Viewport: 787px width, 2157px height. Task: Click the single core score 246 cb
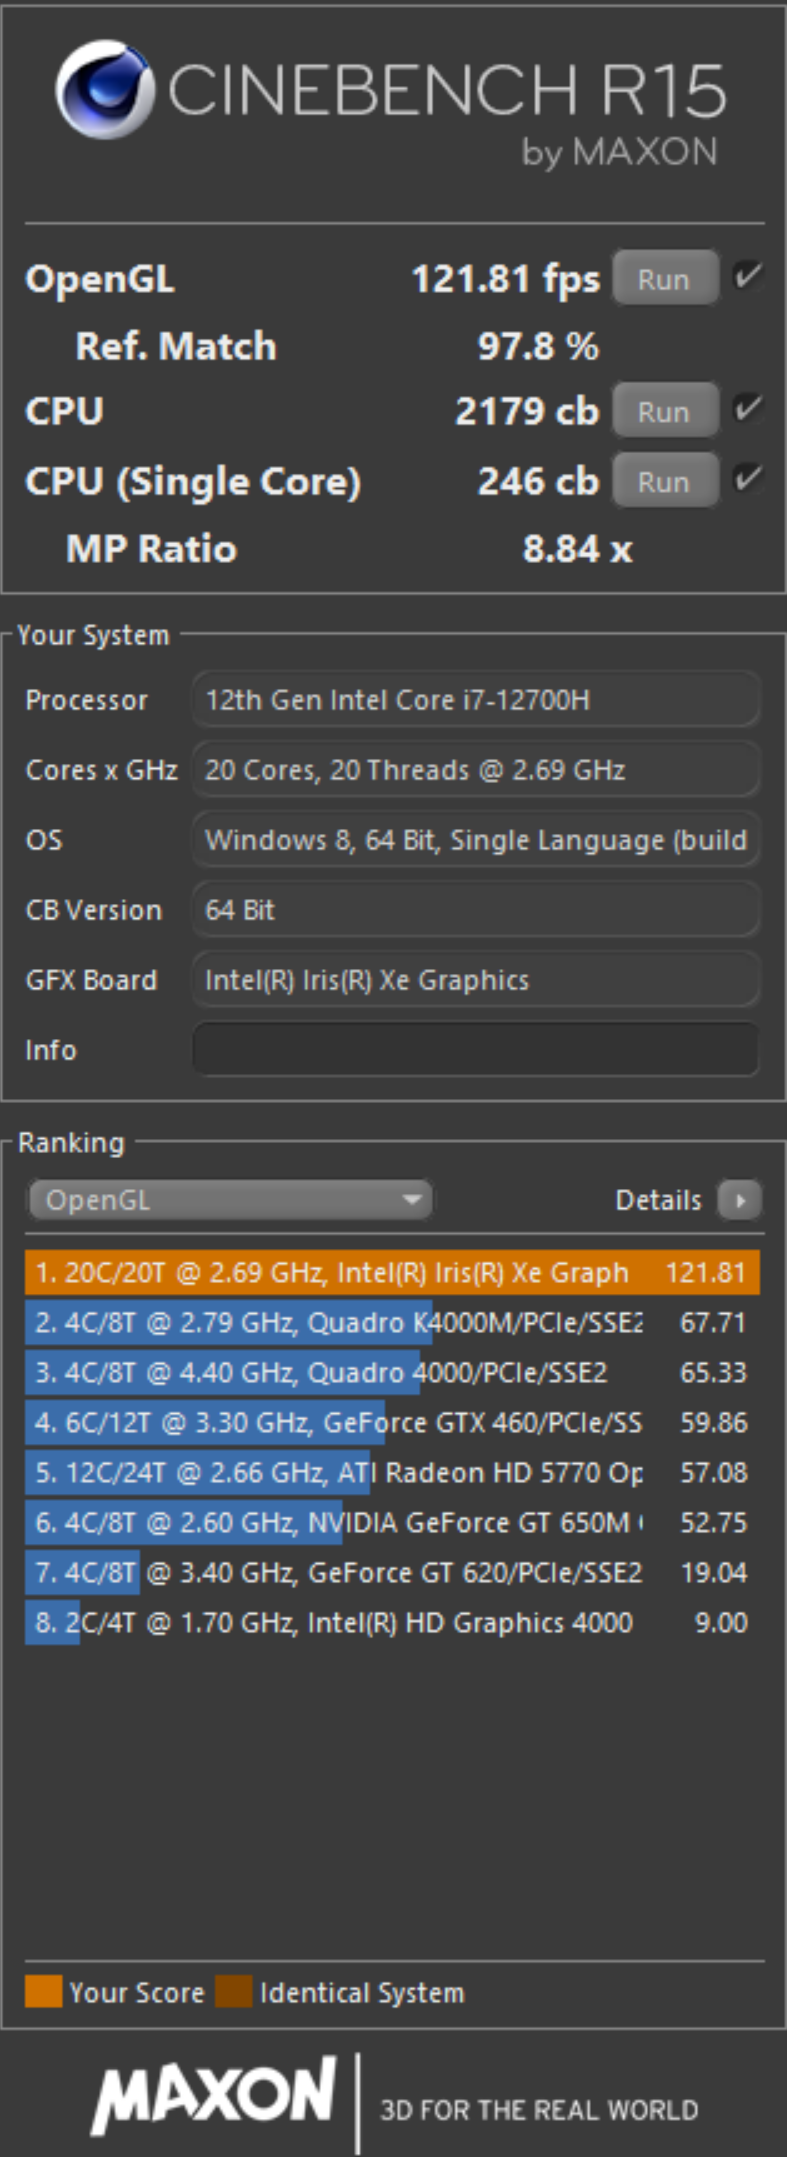pos(538,481)
